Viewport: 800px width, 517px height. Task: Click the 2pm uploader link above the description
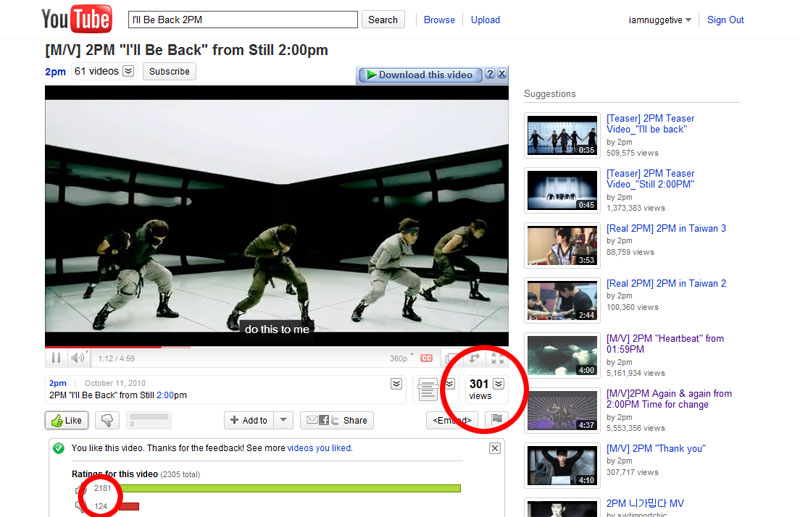point(58,383)
